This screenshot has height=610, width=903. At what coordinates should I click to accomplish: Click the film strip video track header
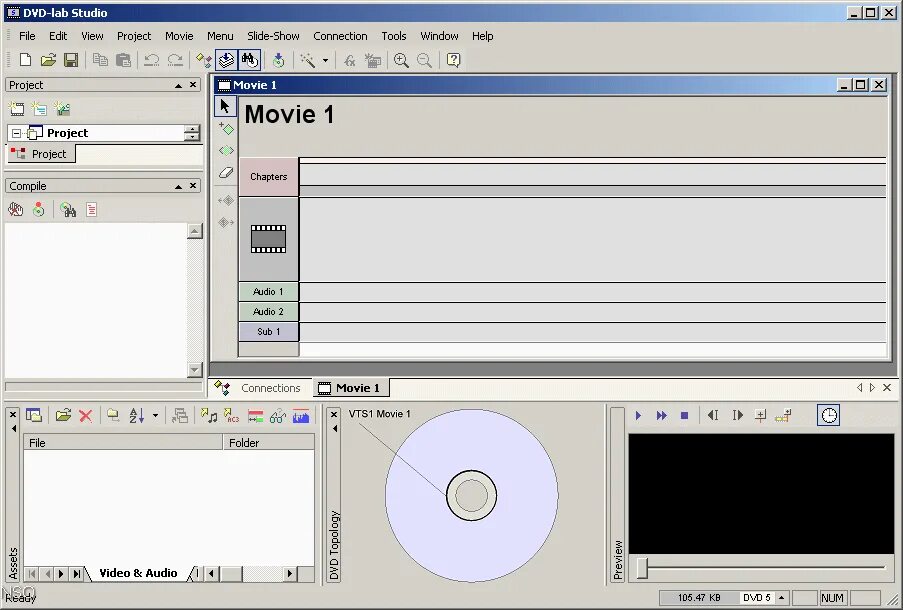tap(268, 239)
